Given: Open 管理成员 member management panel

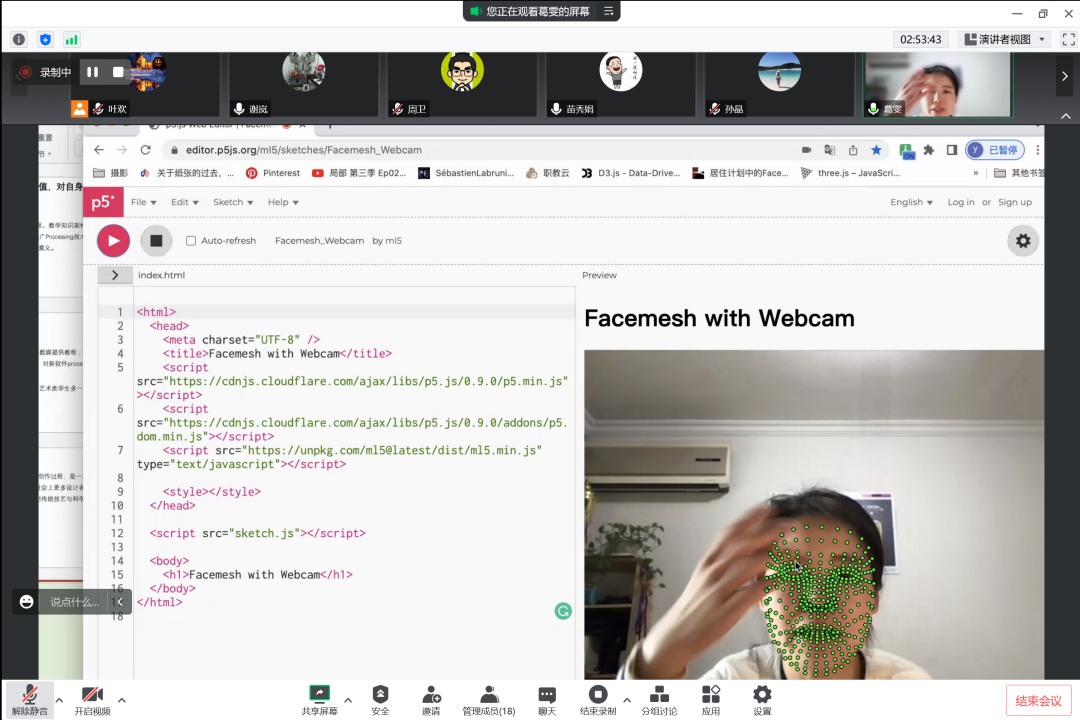Looking at the screenshot, I should point(489,696).
